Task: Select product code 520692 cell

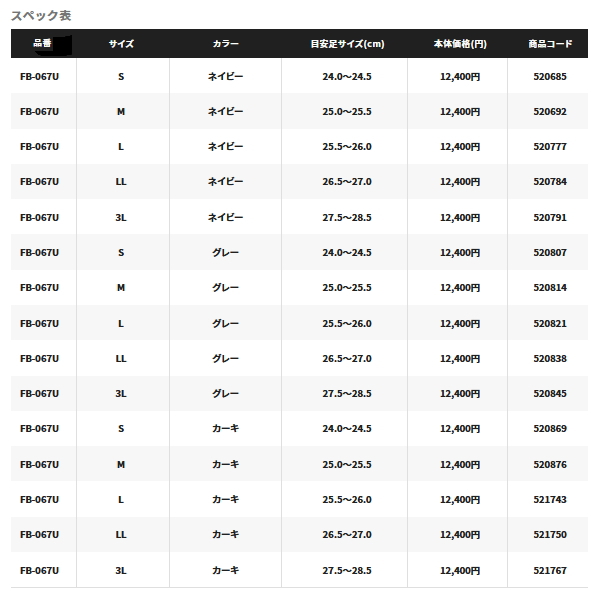Action: [550, 112]
